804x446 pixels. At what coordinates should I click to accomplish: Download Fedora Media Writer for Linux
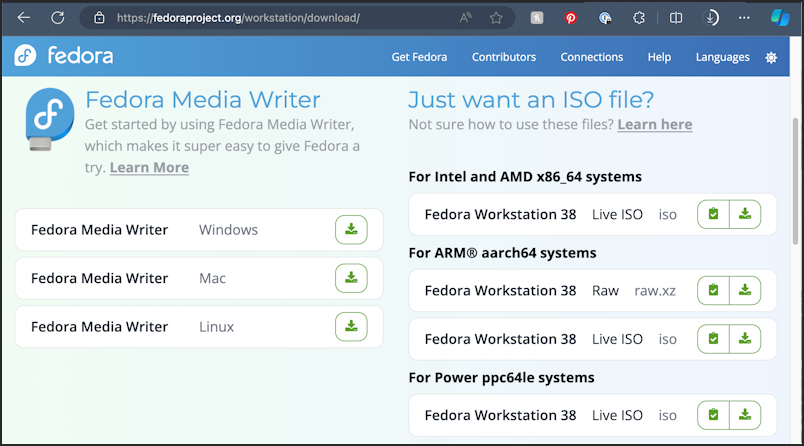pyautogui.click(x=351, y=327)
